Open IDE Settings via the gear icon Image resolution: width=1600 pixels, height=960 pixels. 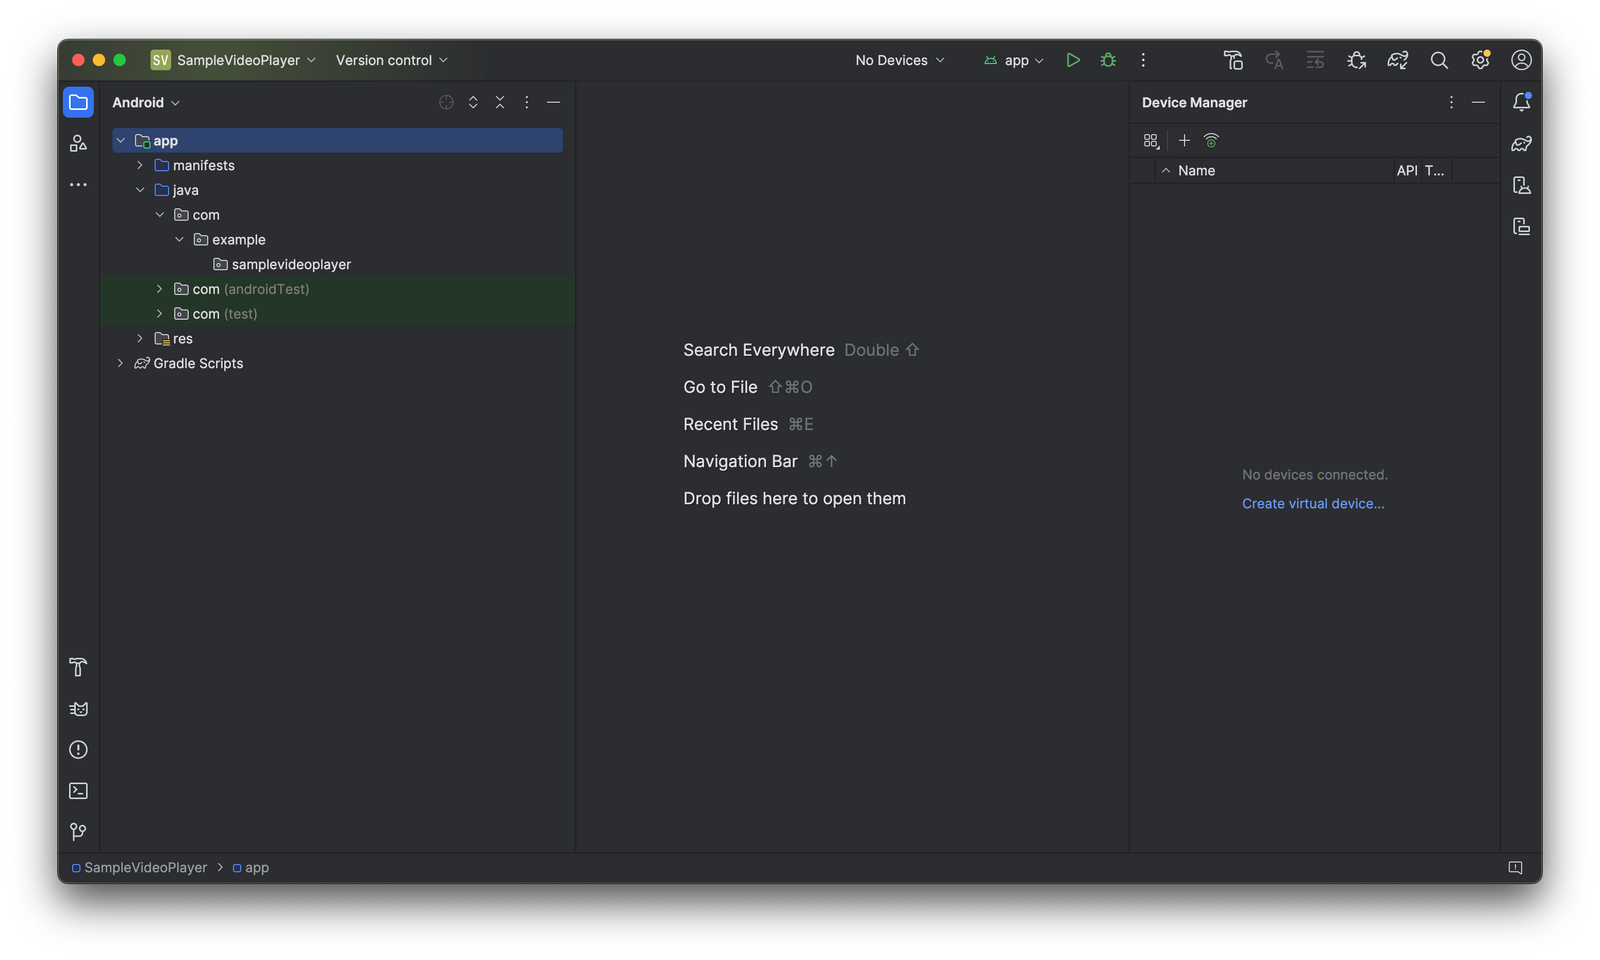(1480, 60)
